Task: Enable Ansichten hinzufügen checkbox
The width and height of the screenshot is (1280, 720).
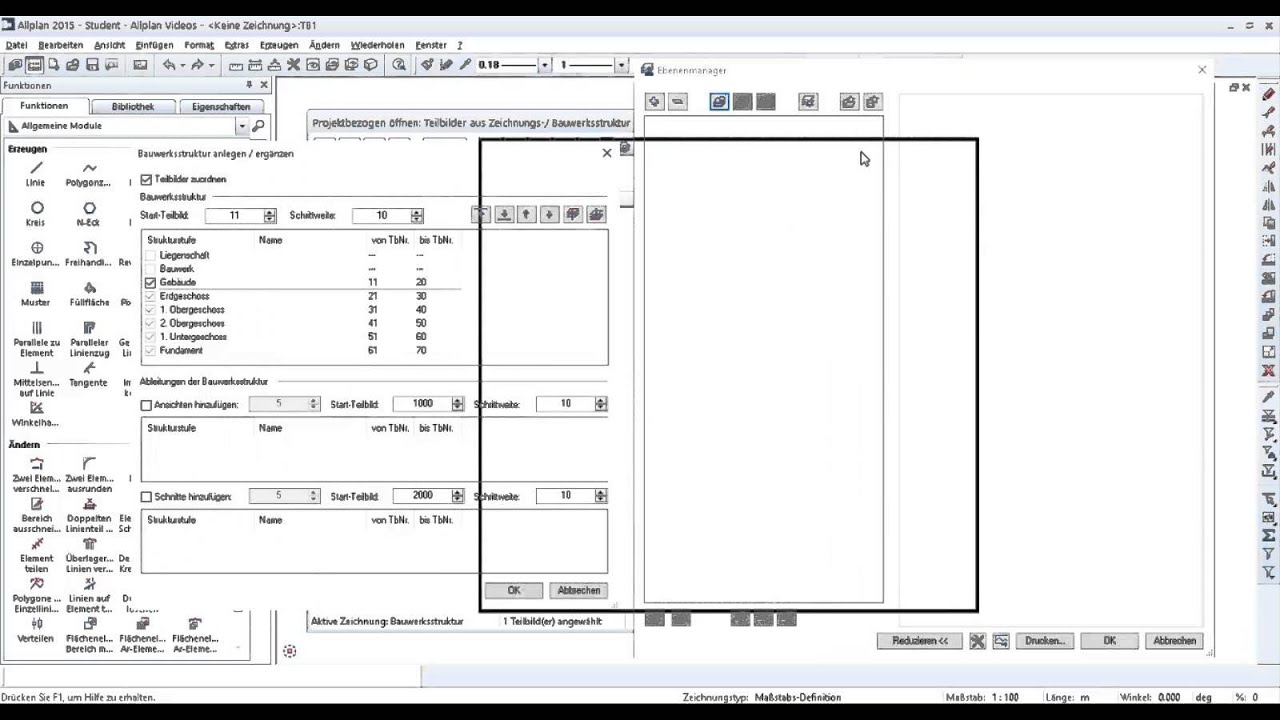Action: (147, 405)
